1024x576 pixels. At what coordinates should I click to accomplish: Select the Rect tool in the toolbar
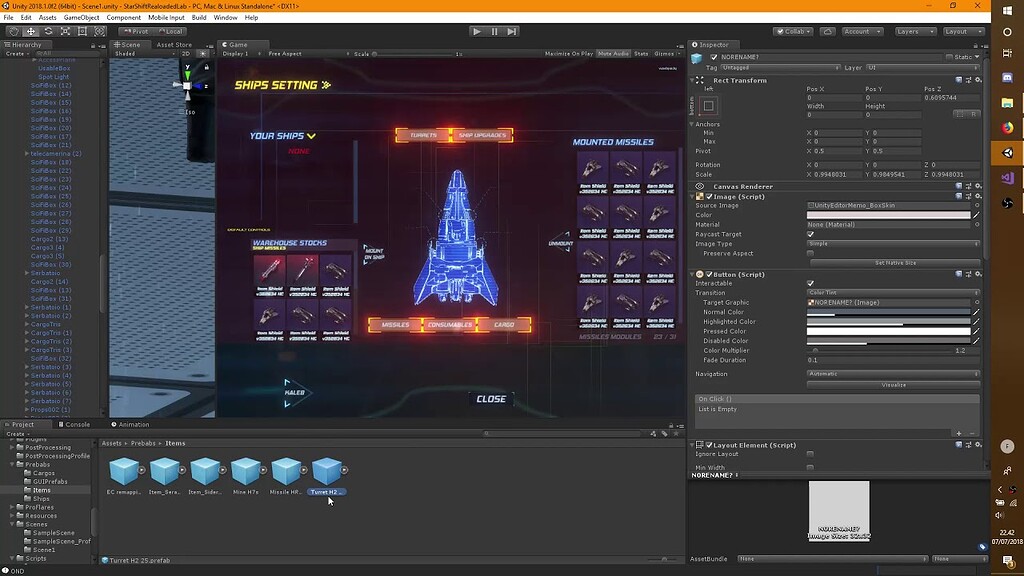coord(81,31)
